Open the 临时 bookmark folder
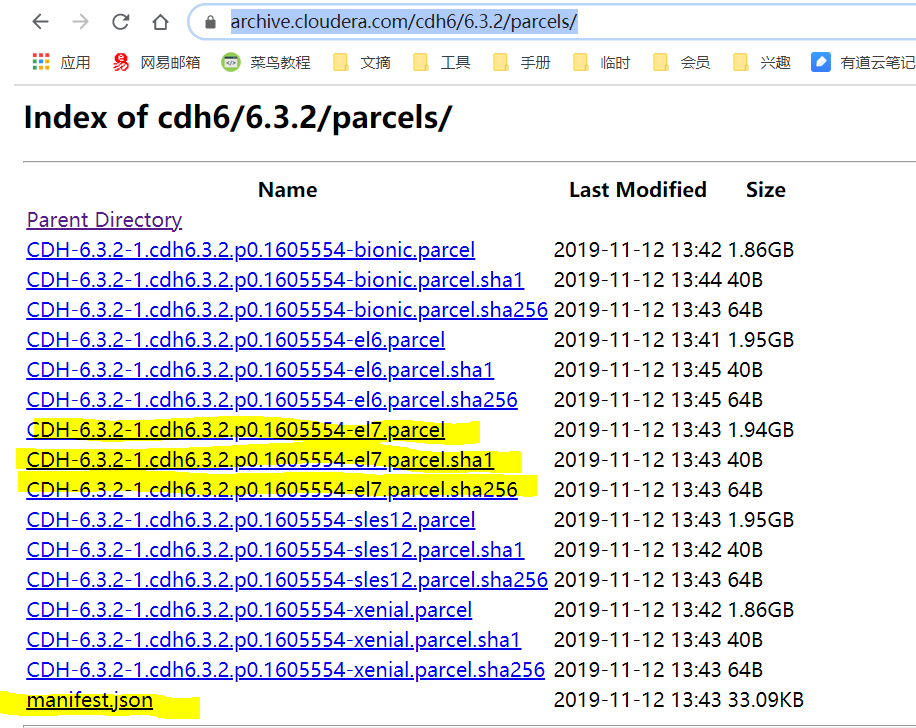Screen dimensions: 916x728 click(x=602, y=62)
